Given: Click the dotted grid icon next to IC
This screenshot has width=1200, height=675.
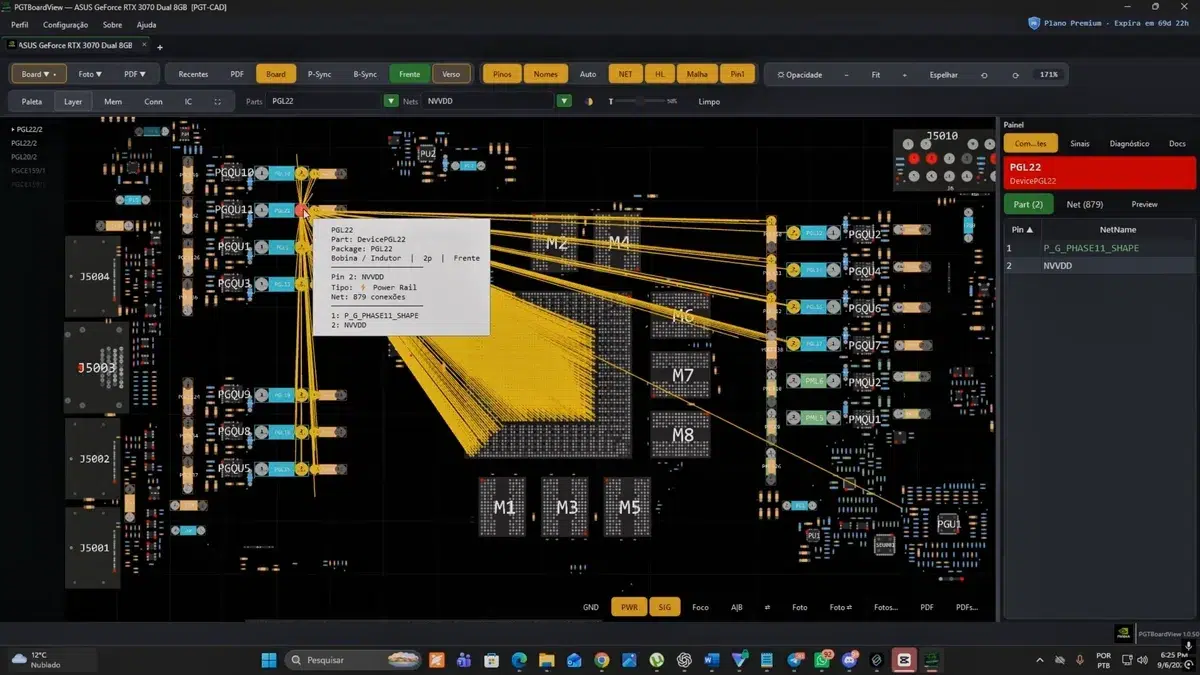Looking at the screenshot, I should (217, 101).
